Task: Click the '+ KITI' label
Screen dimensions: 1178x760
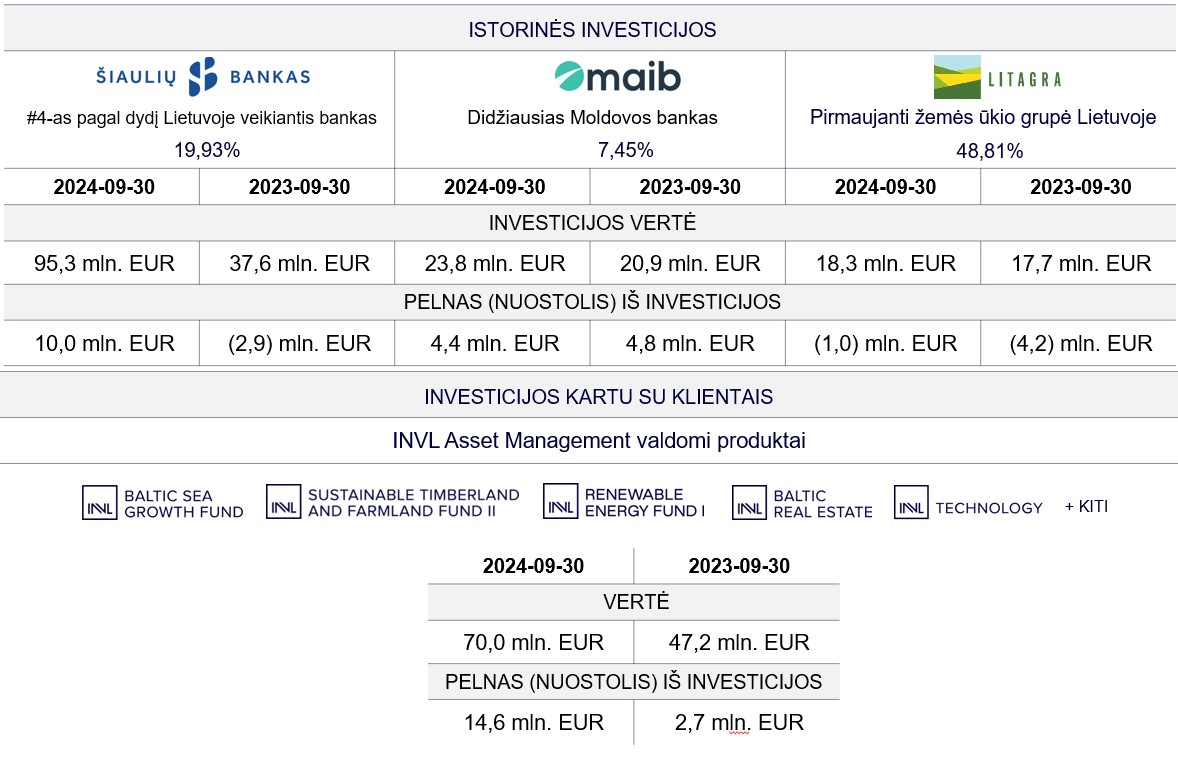Action: [1086, 506]
